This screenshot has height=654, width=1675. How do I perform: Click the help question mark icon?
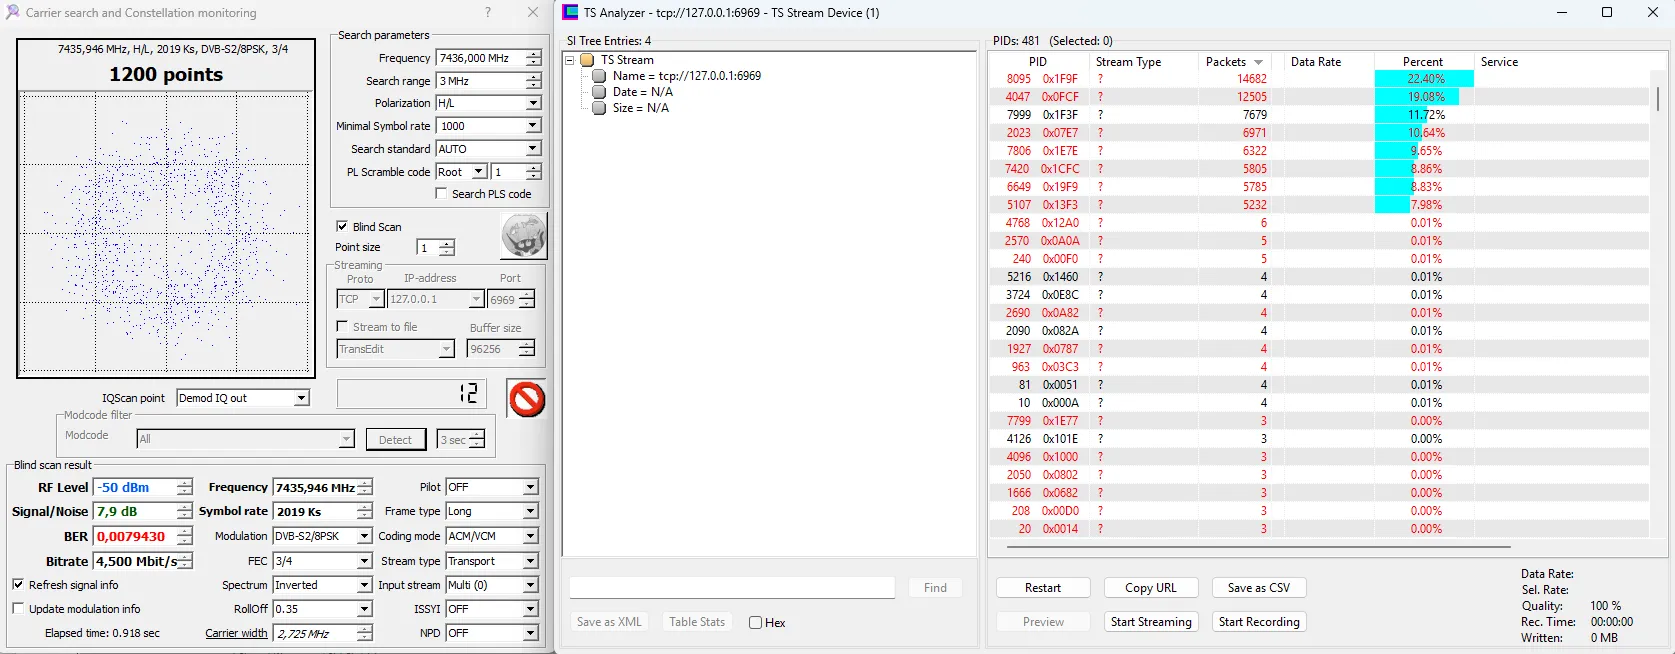(x=488, y=13)
